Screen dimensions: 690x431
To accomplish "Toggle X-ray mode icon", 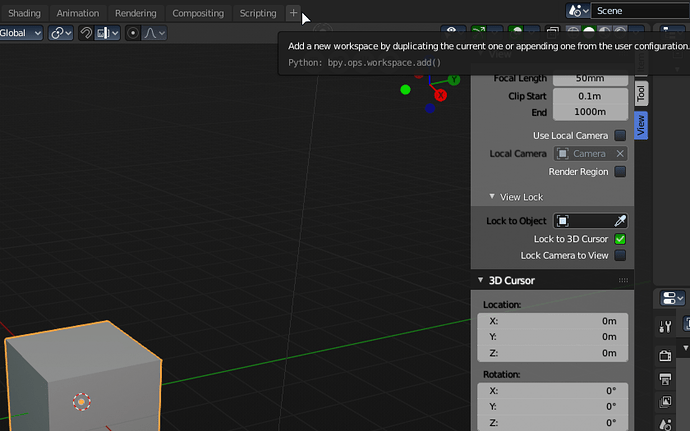I will coord(552,32).
